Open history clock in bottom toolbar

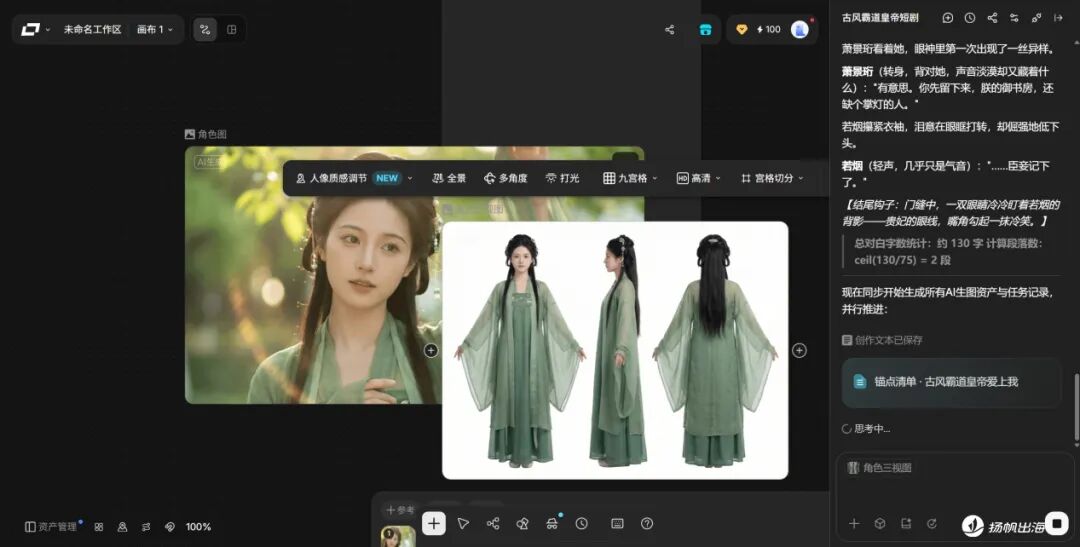(x=582, y=524)
